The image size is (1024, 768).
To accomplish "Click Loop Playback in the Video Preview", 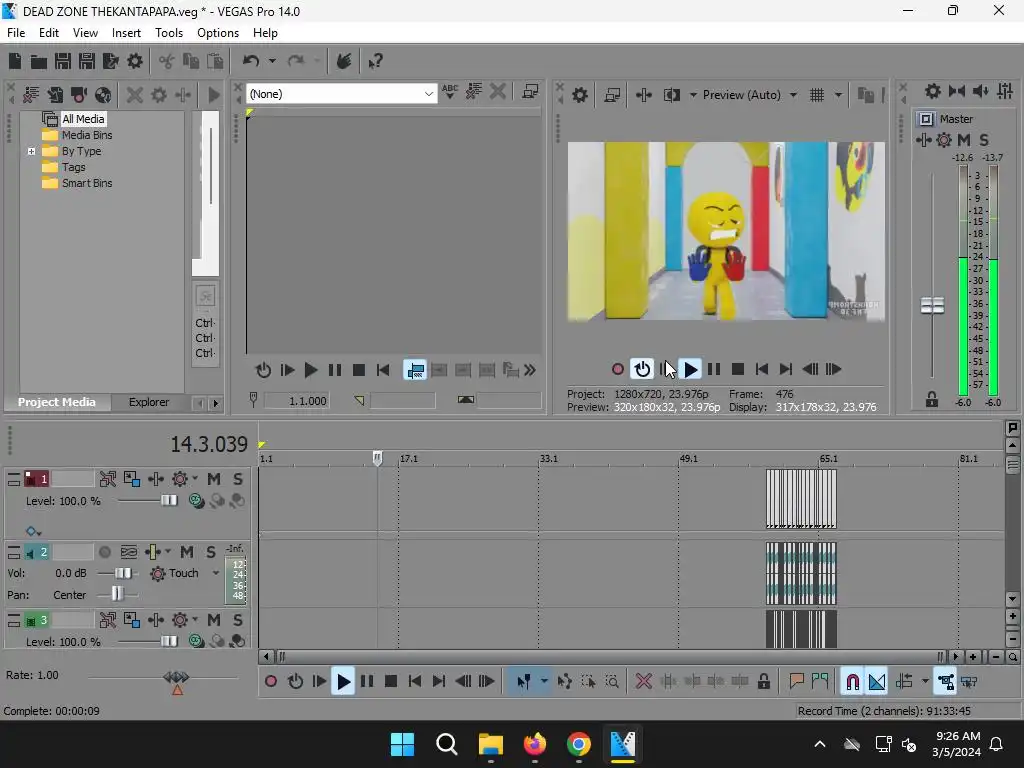I will coord(642,370).
